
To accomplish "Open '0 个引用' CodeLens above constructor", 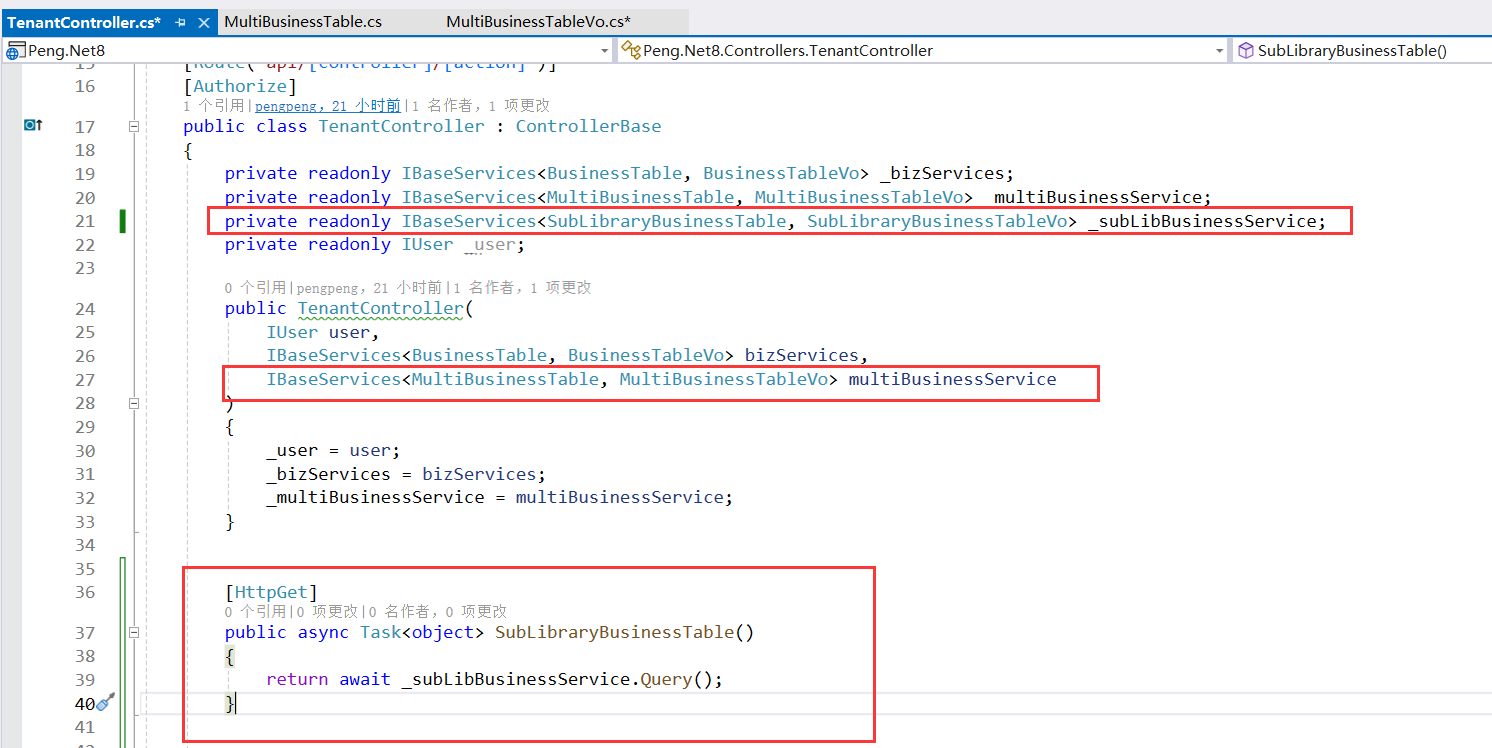I will (x=257, y=287).
